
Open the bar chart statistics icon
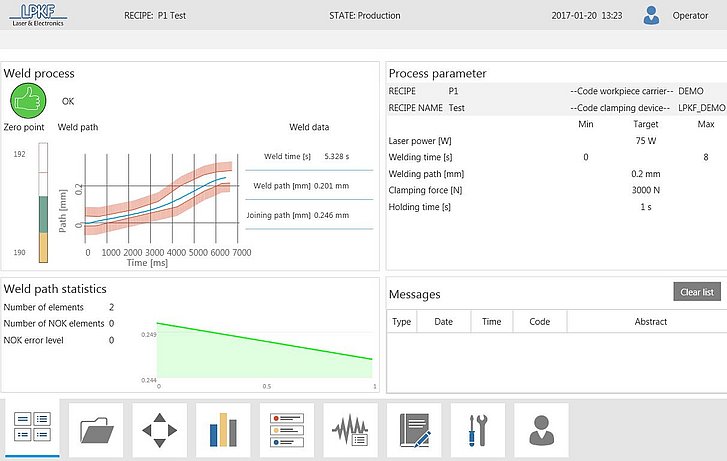pyautogui.click(x=223, y=429)
